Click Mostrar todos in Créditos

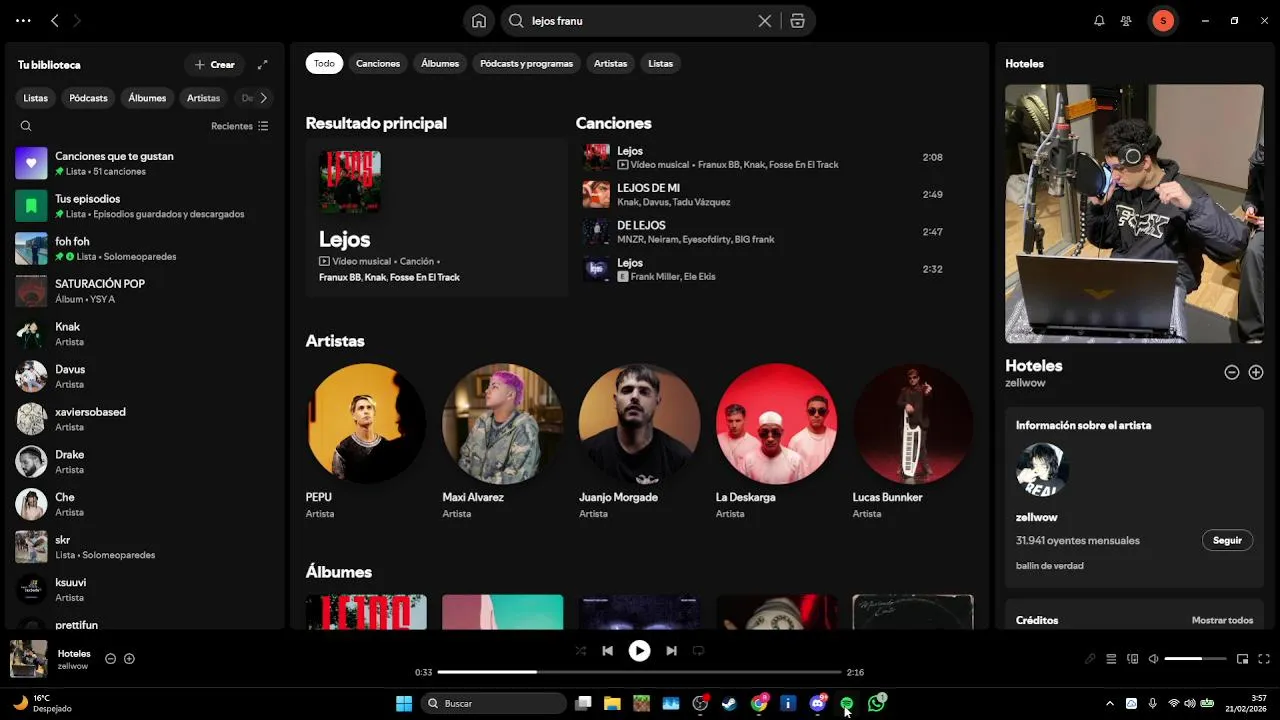1222,620
